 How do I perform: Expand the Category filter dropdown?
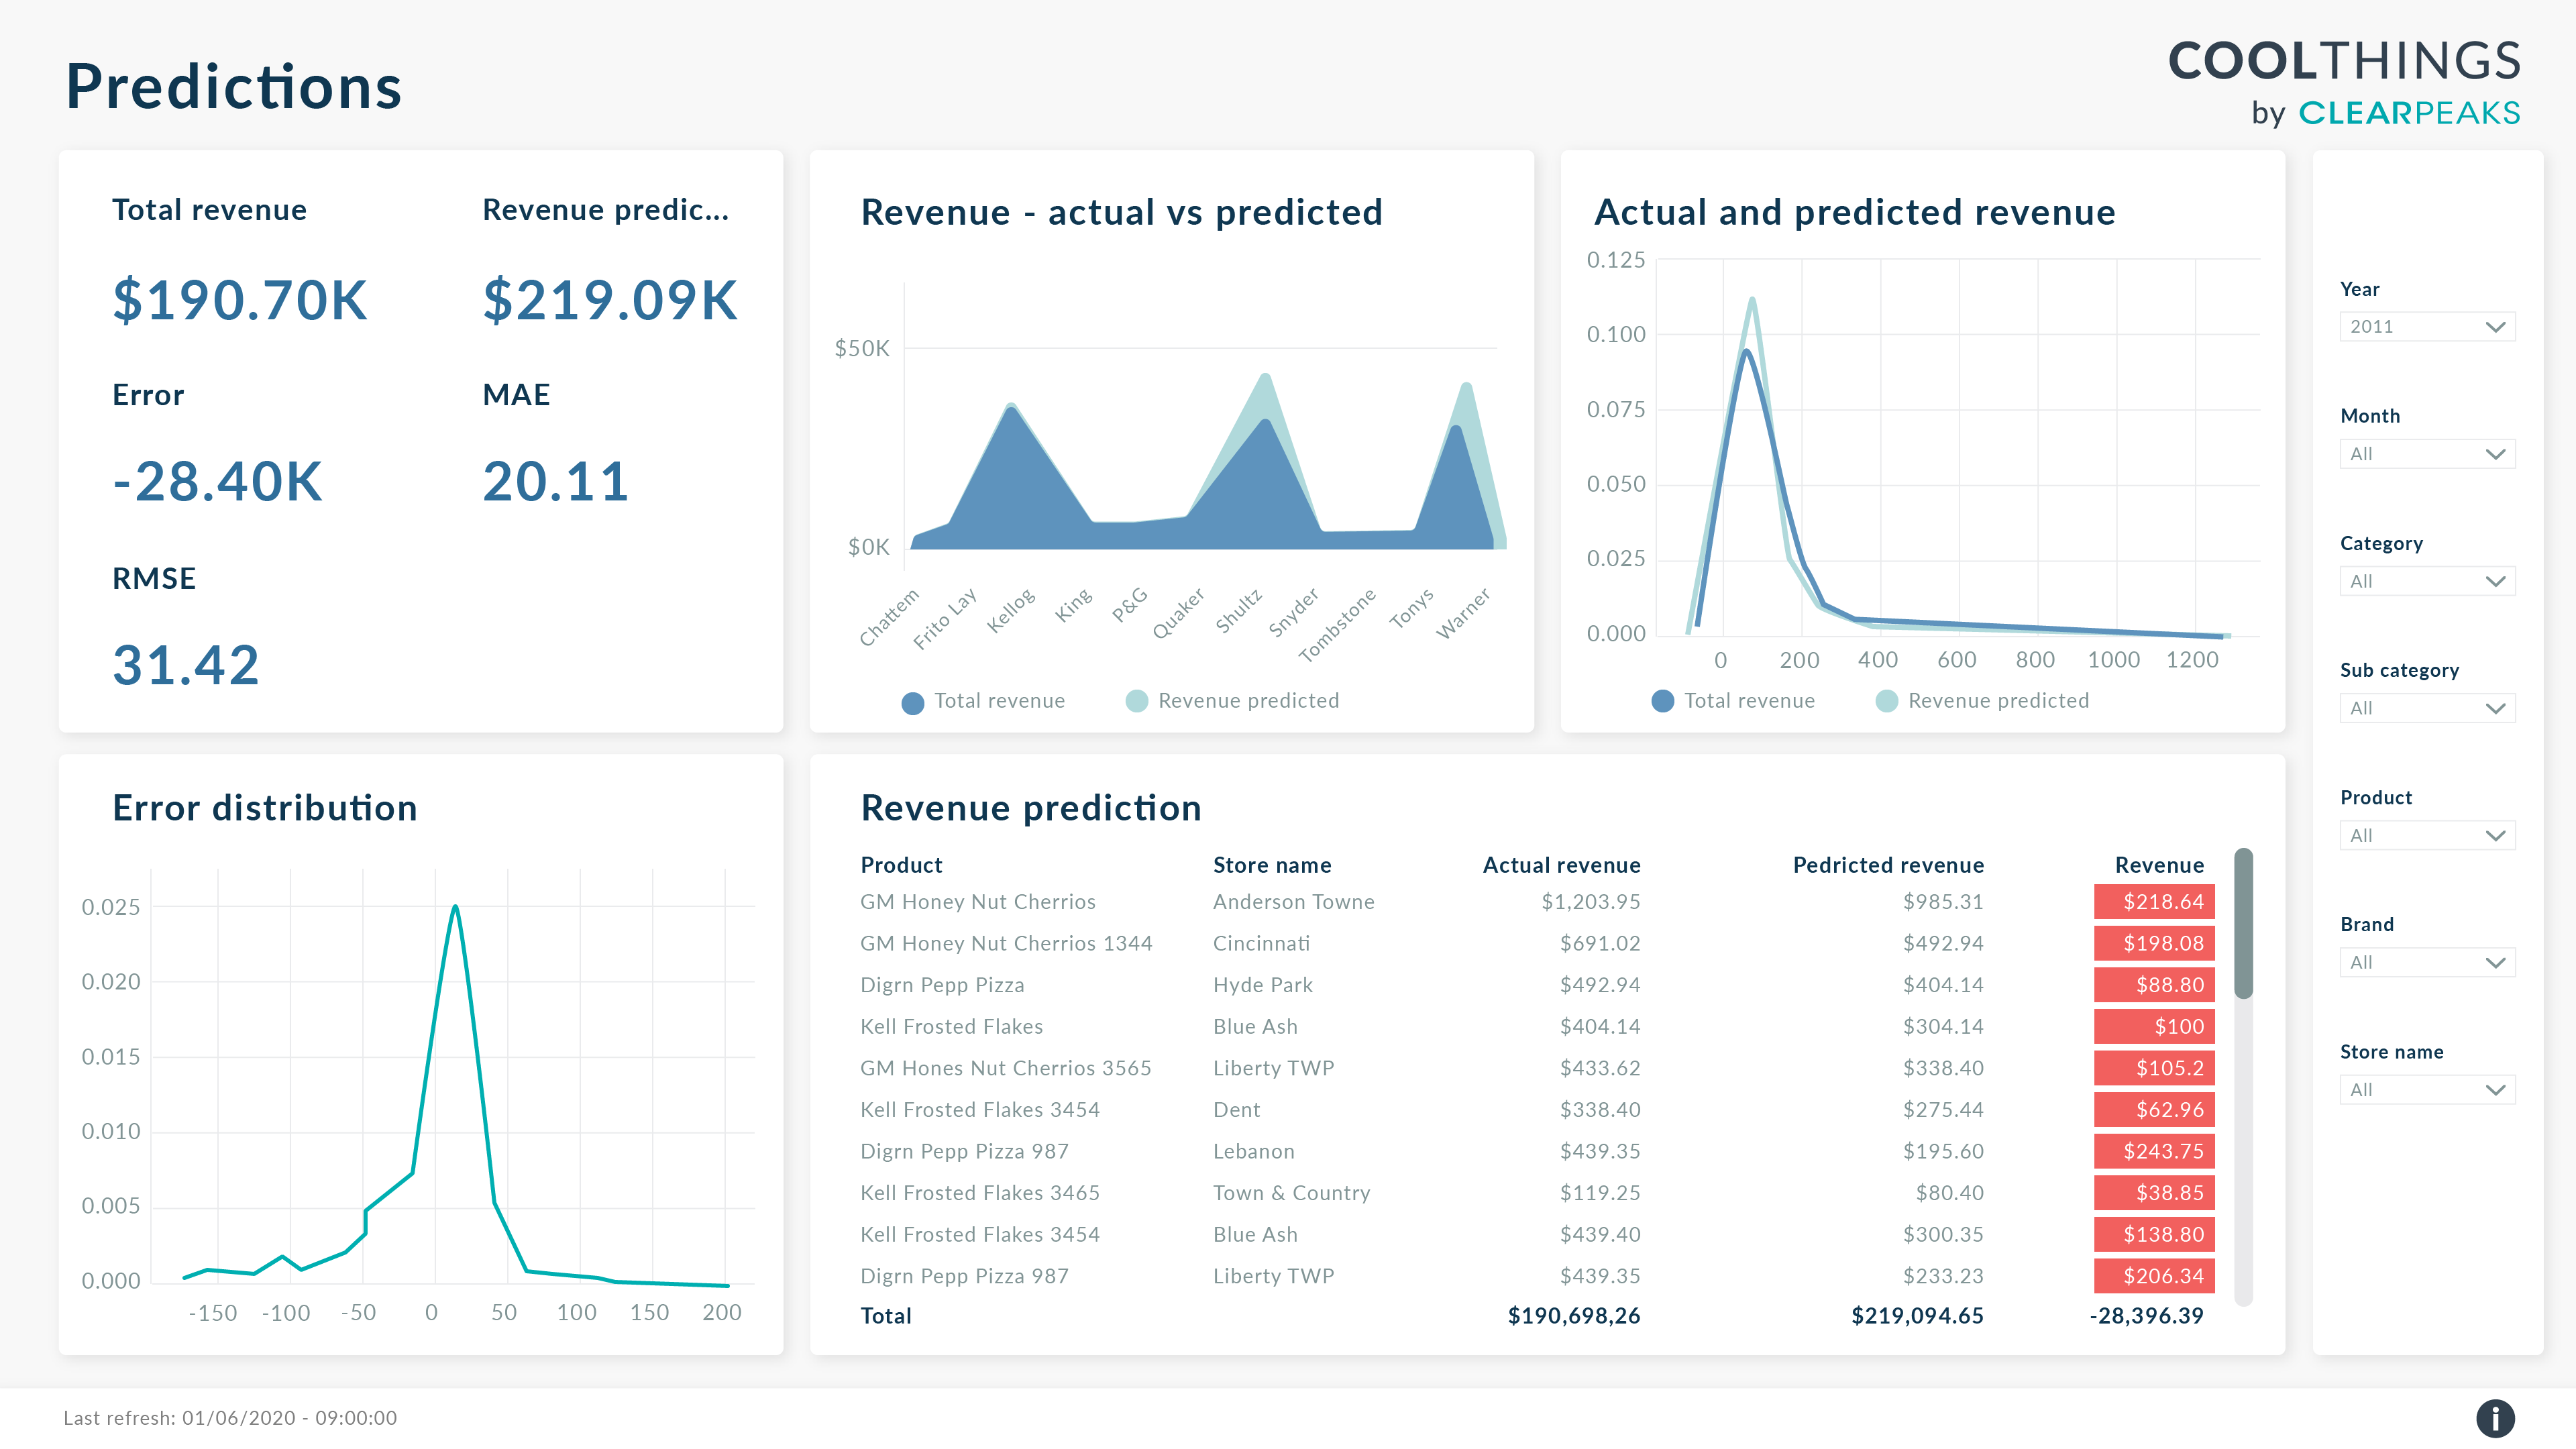(x=2427, y=581)
